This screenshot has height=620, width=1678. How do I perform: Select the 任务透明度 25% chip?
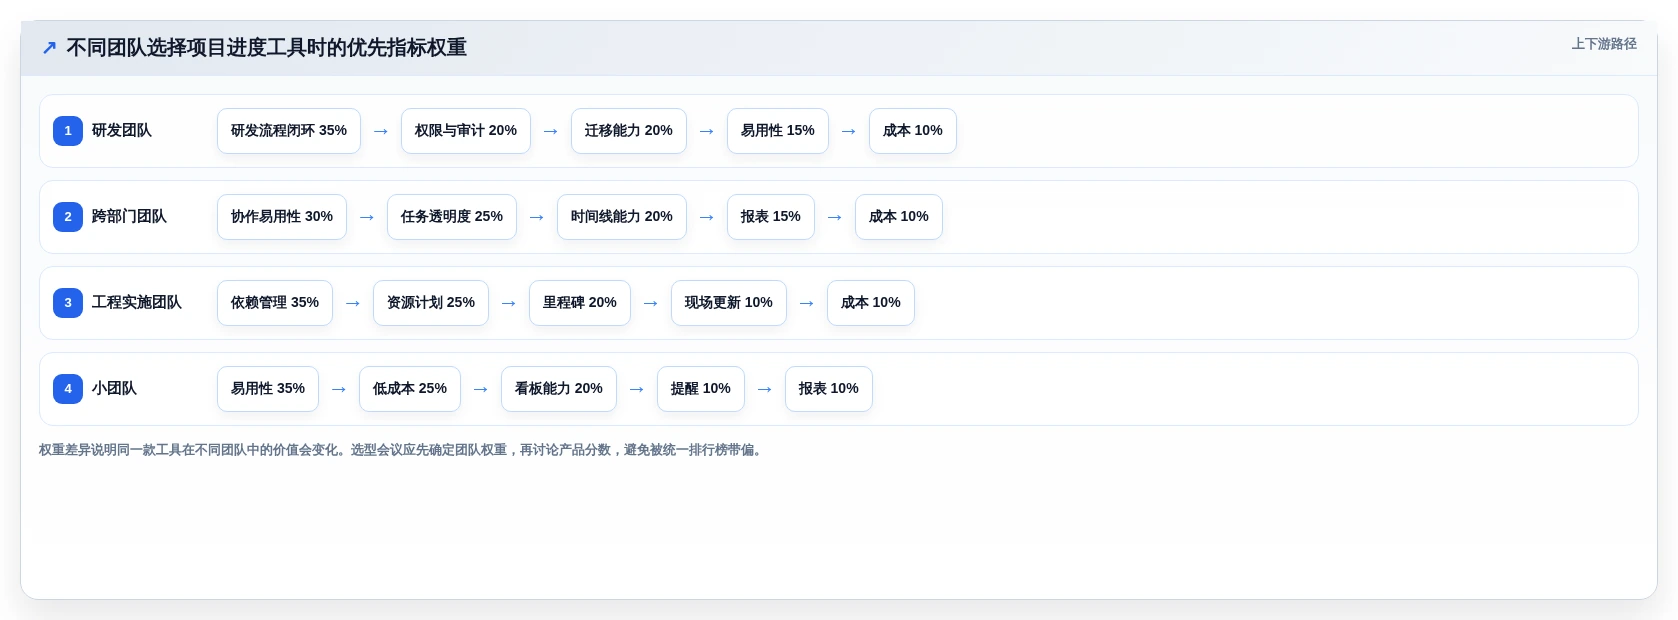pos(452,217)
